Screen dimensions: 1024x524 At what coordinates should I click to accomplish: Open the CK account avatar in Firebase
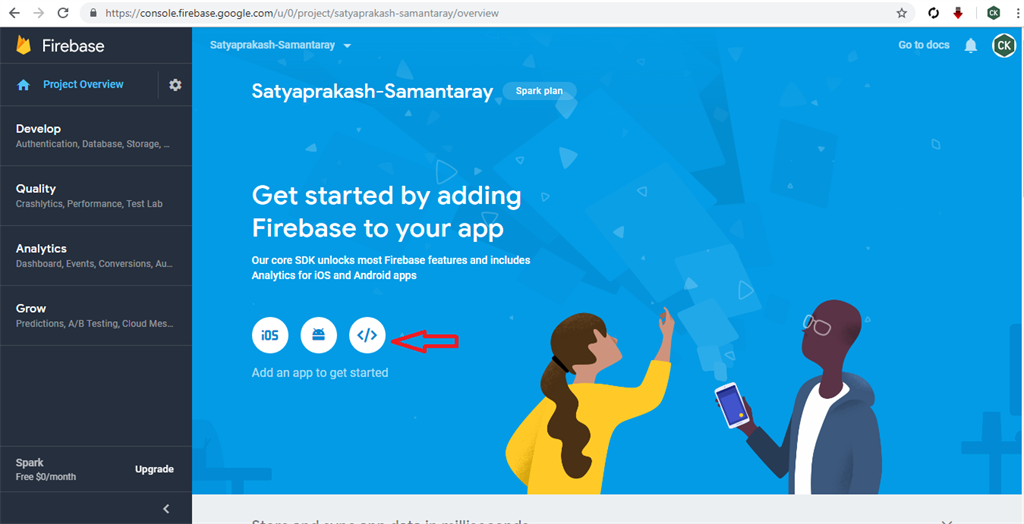click(x=1004, y=45)
